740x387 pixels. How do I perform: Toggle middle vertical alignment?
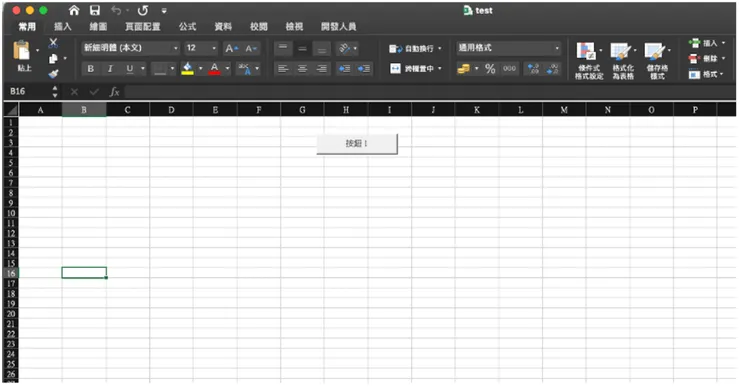point(302,48)
